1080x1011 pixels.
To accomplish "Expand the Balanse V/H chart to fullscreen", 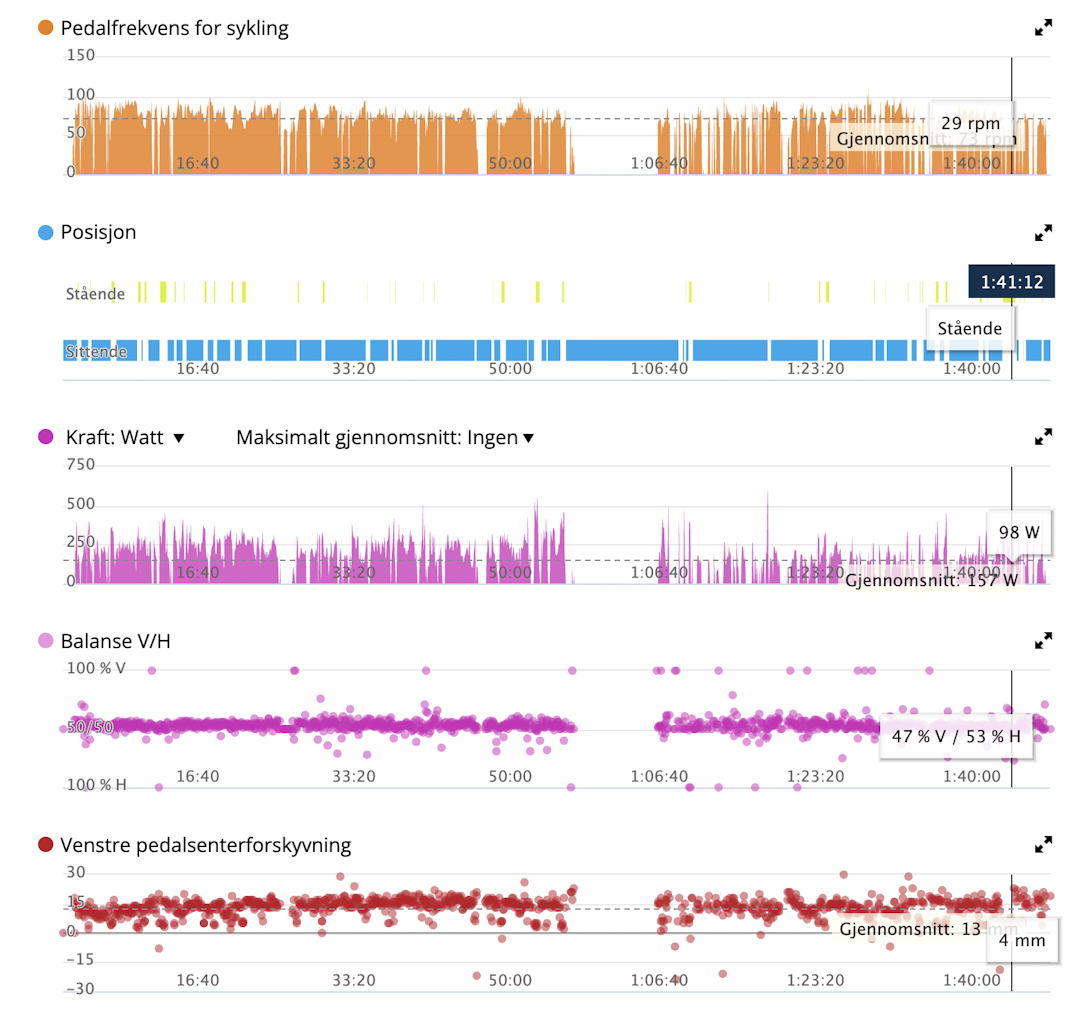I will [1044, 641].
